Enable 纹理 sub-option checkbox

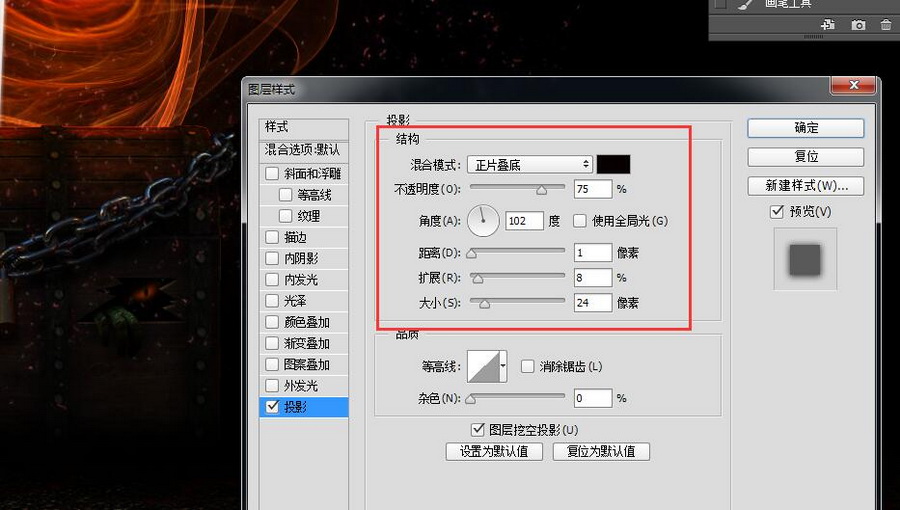tap(285, 216)
